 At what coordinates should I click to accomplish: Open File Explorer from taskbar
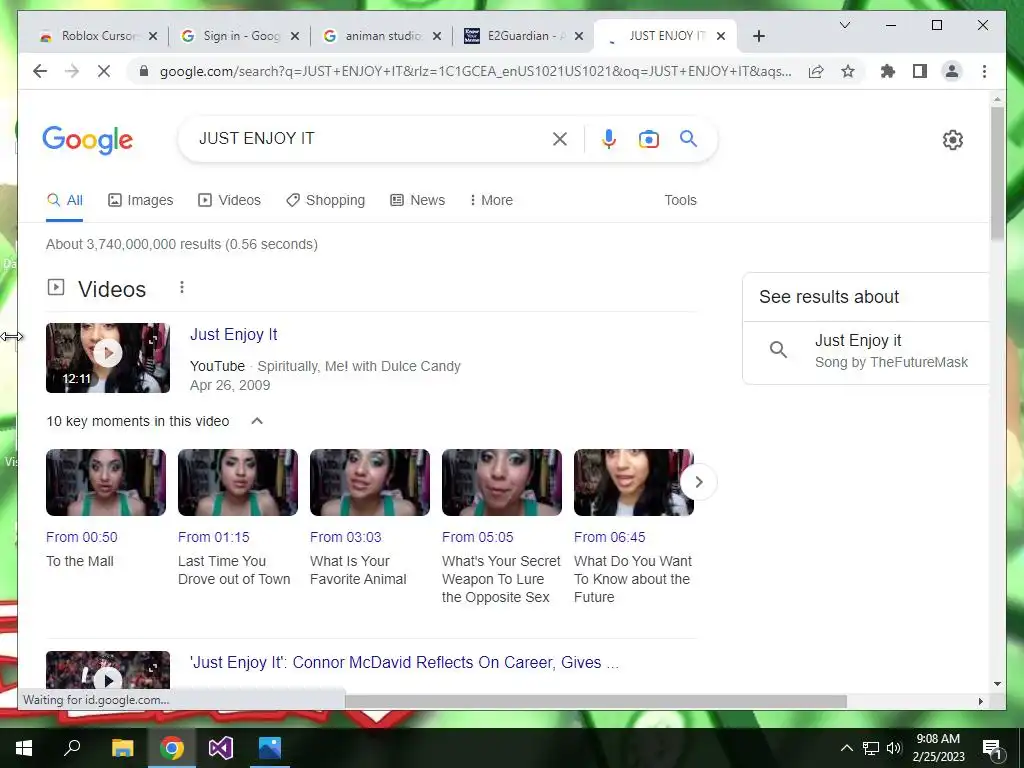[x=122, y=748]
